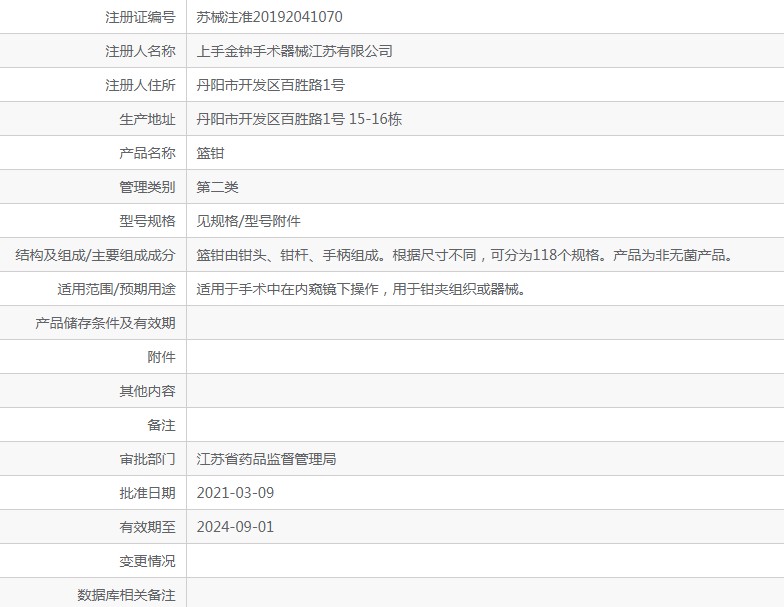784x607 pixels.
Task: Click address value 丹阳市开发区百胜路1号 15-16栋
Action: (x=299, y=119)
